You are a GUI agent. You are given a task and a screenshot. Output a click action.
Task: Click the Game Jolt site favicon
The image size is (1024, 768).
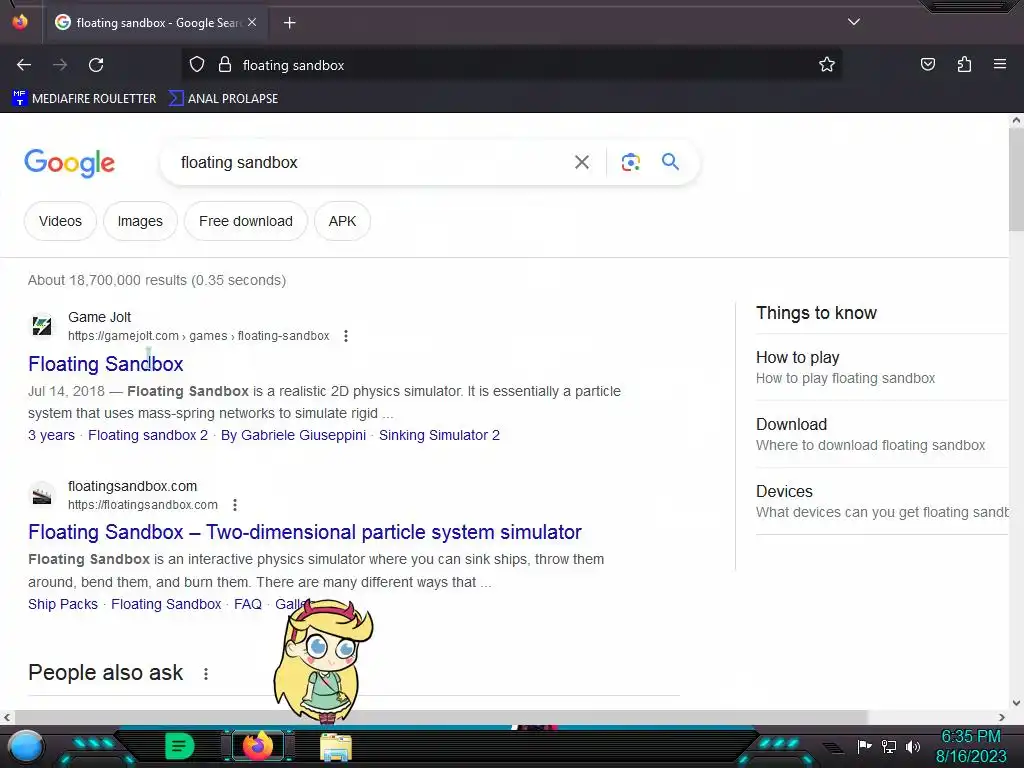pyautogui.click(x=42, y=325)
